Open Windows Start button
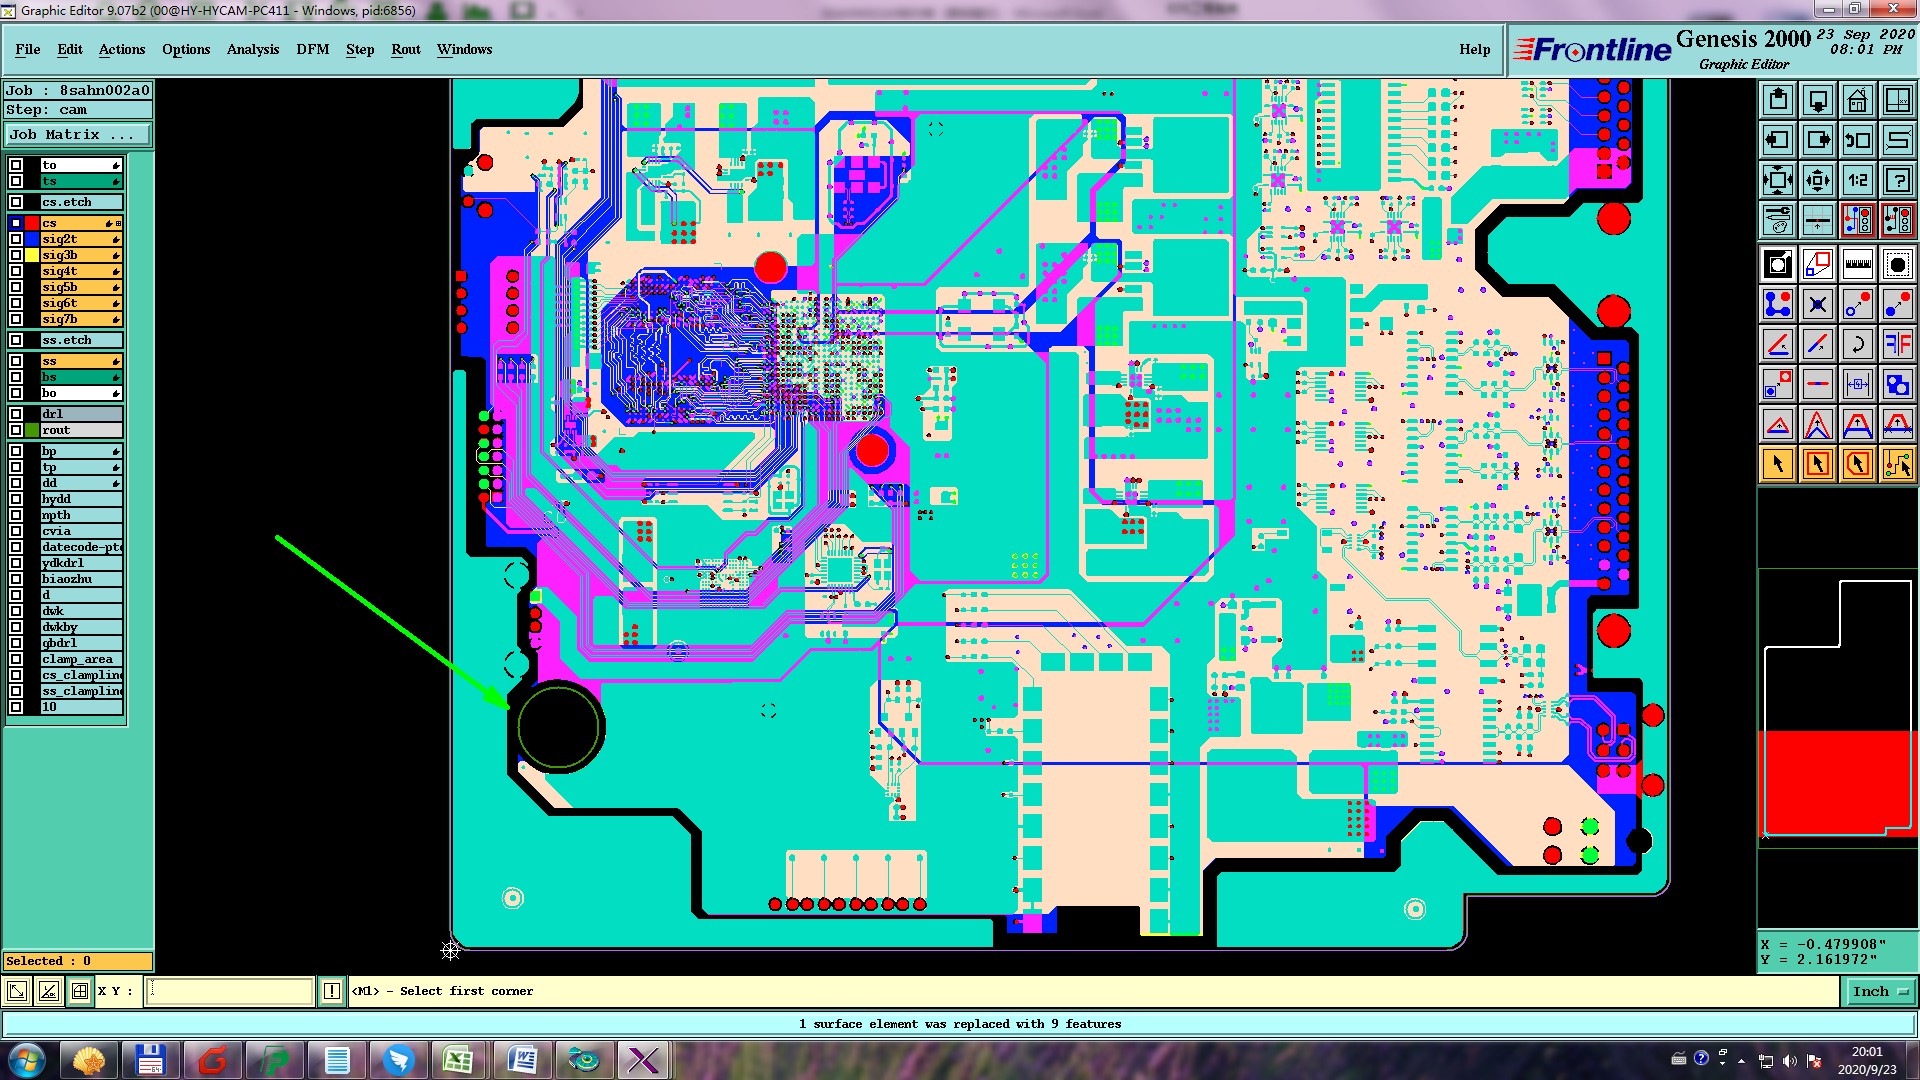This screenshot has width=1920, height=1080. point(27,1060)
